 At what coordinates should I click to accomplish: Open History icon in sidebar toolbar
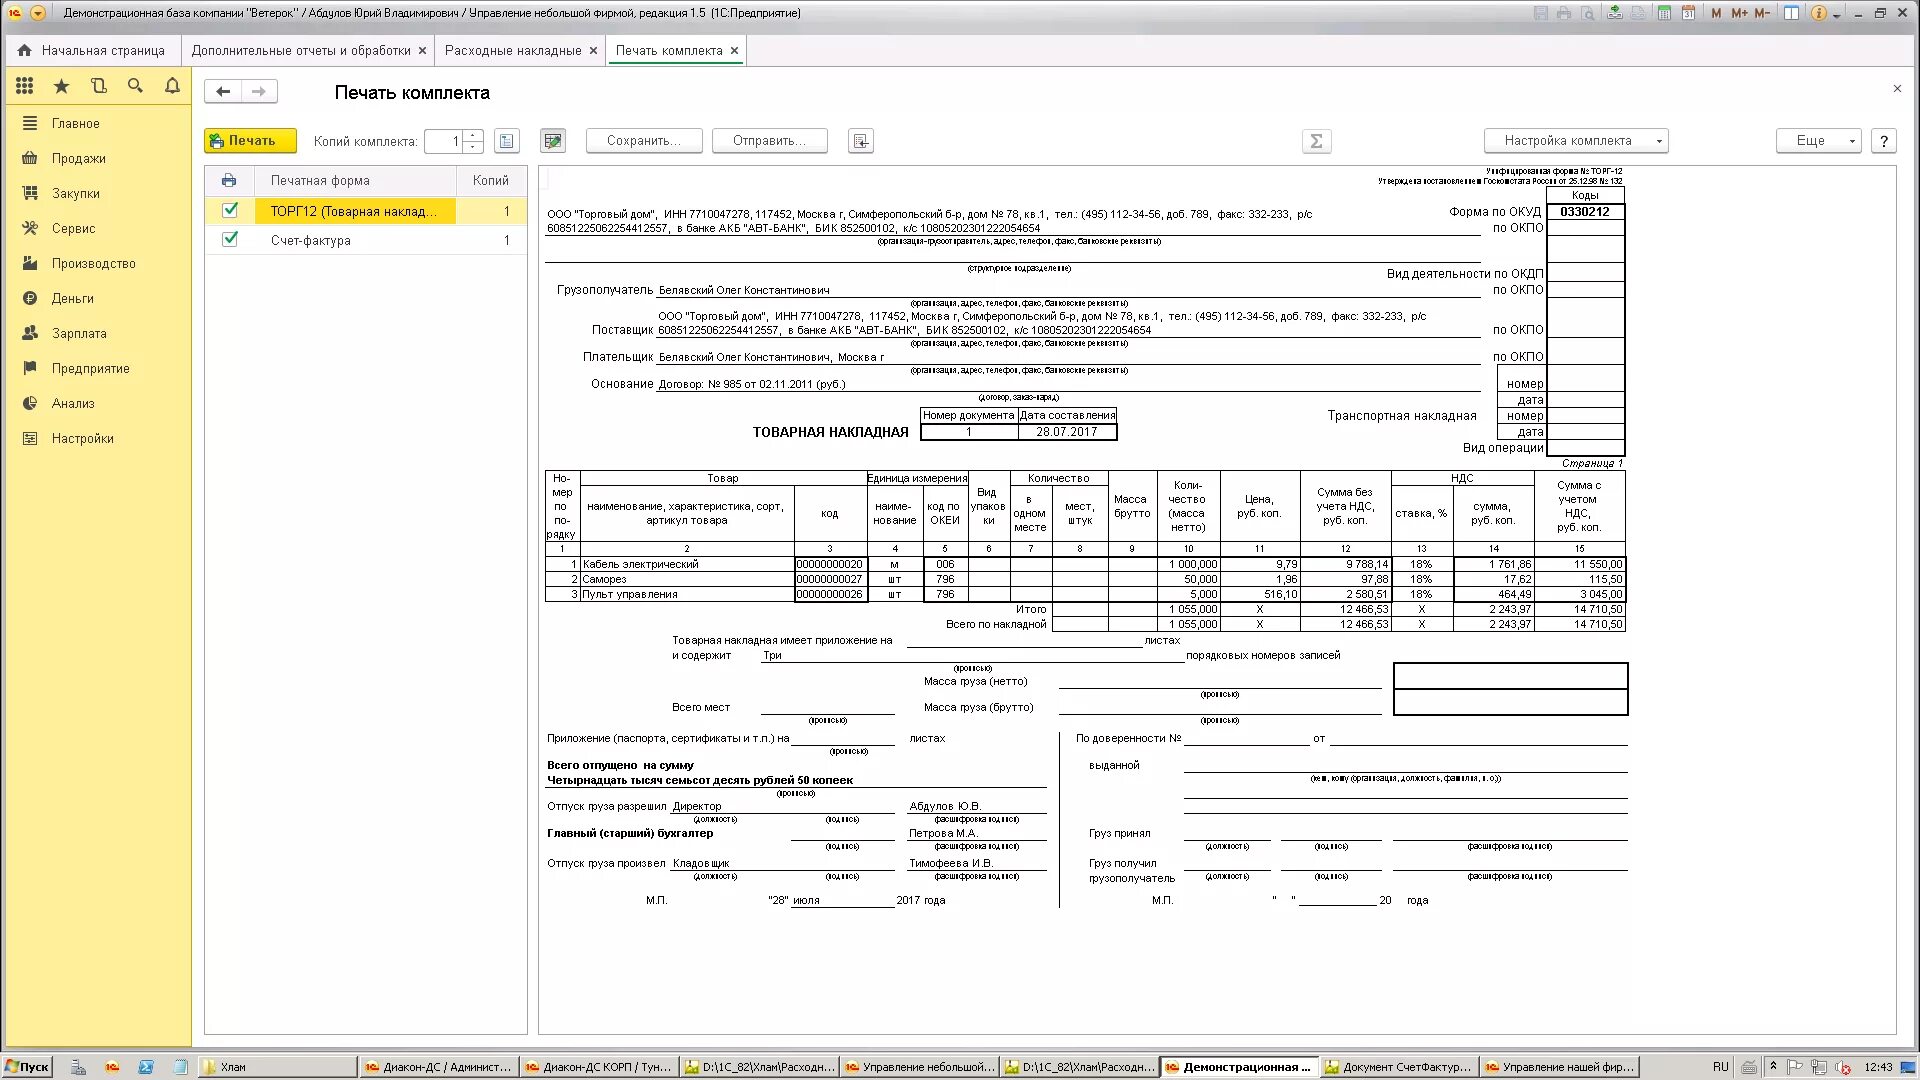click(x=98, y=86)
